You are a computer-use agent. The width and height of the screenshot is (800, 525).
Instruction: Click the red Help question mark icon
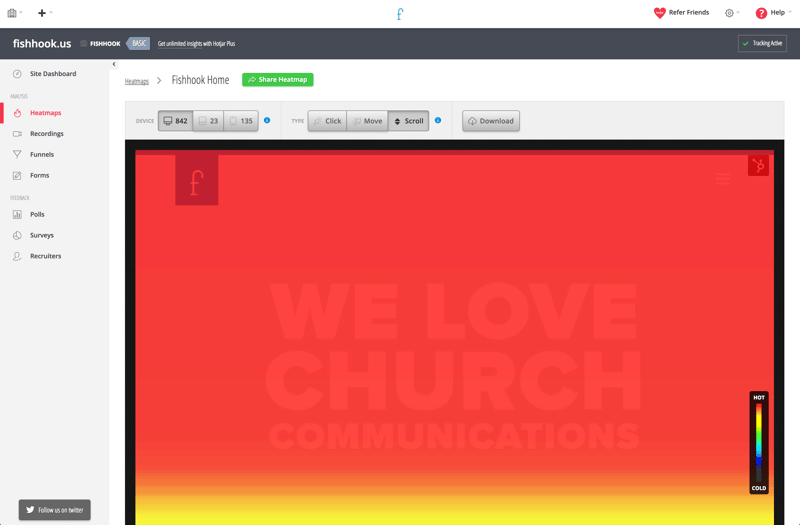[761, 13]
